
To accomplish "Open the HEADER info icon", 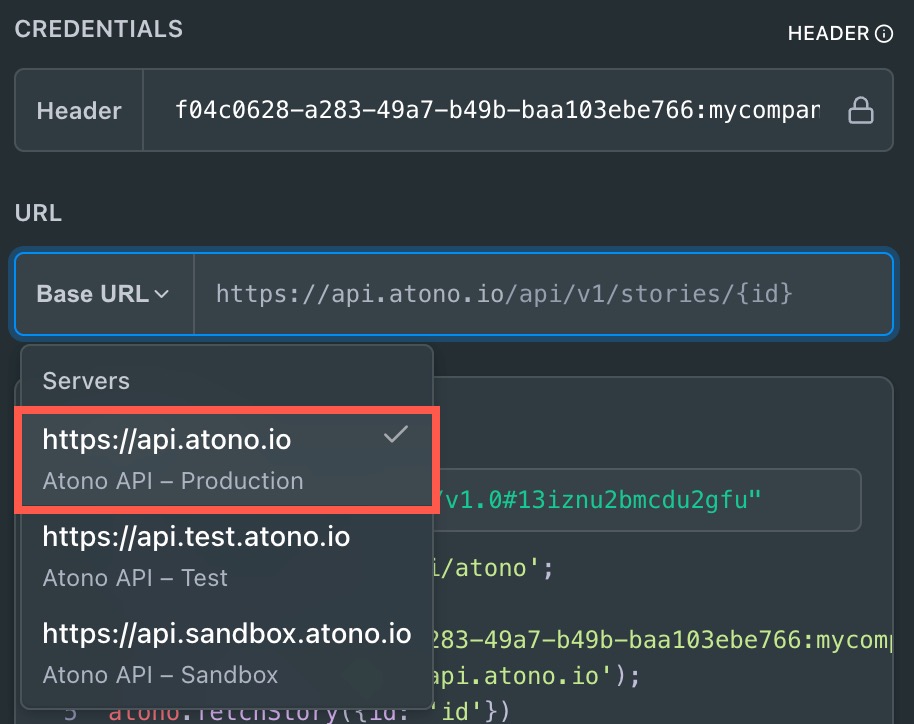I will coord(884,34).
